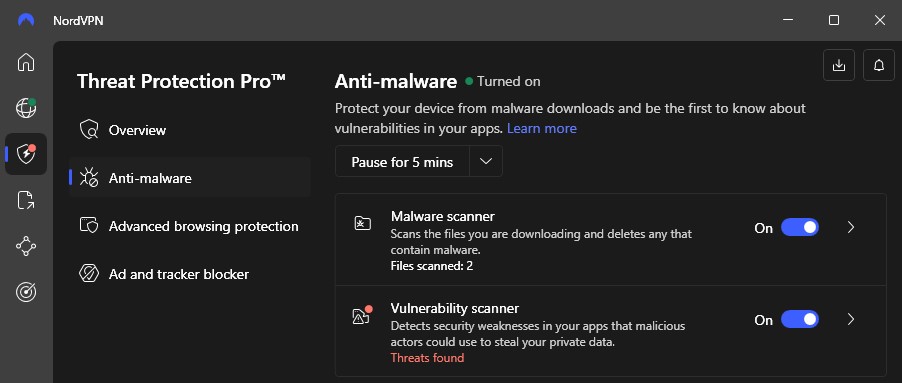Image resolution: width=902 pixels, height=383 pixels.
Task: Open Vulnerability scanner details chevron
Action: 851,320
